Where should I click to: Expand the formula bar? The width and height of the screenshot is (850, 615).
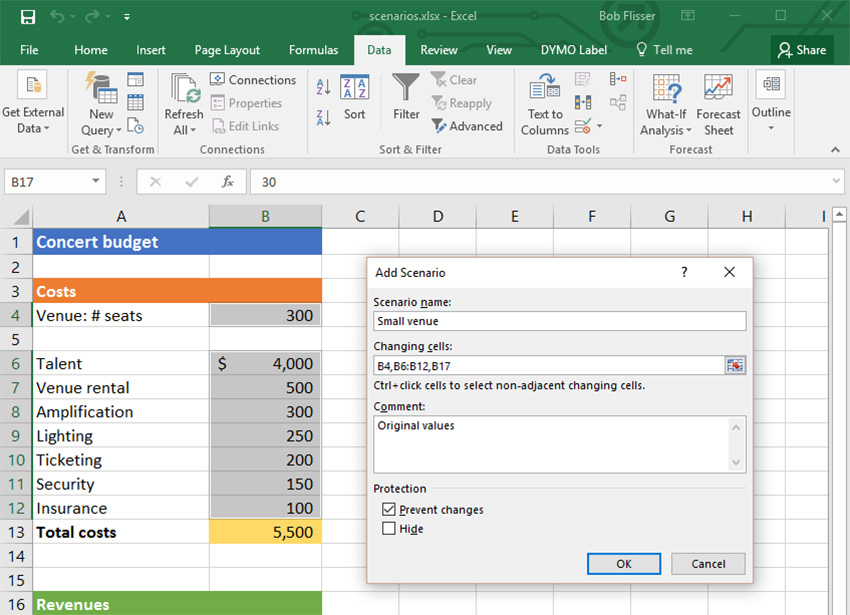[x=836, y=181]
